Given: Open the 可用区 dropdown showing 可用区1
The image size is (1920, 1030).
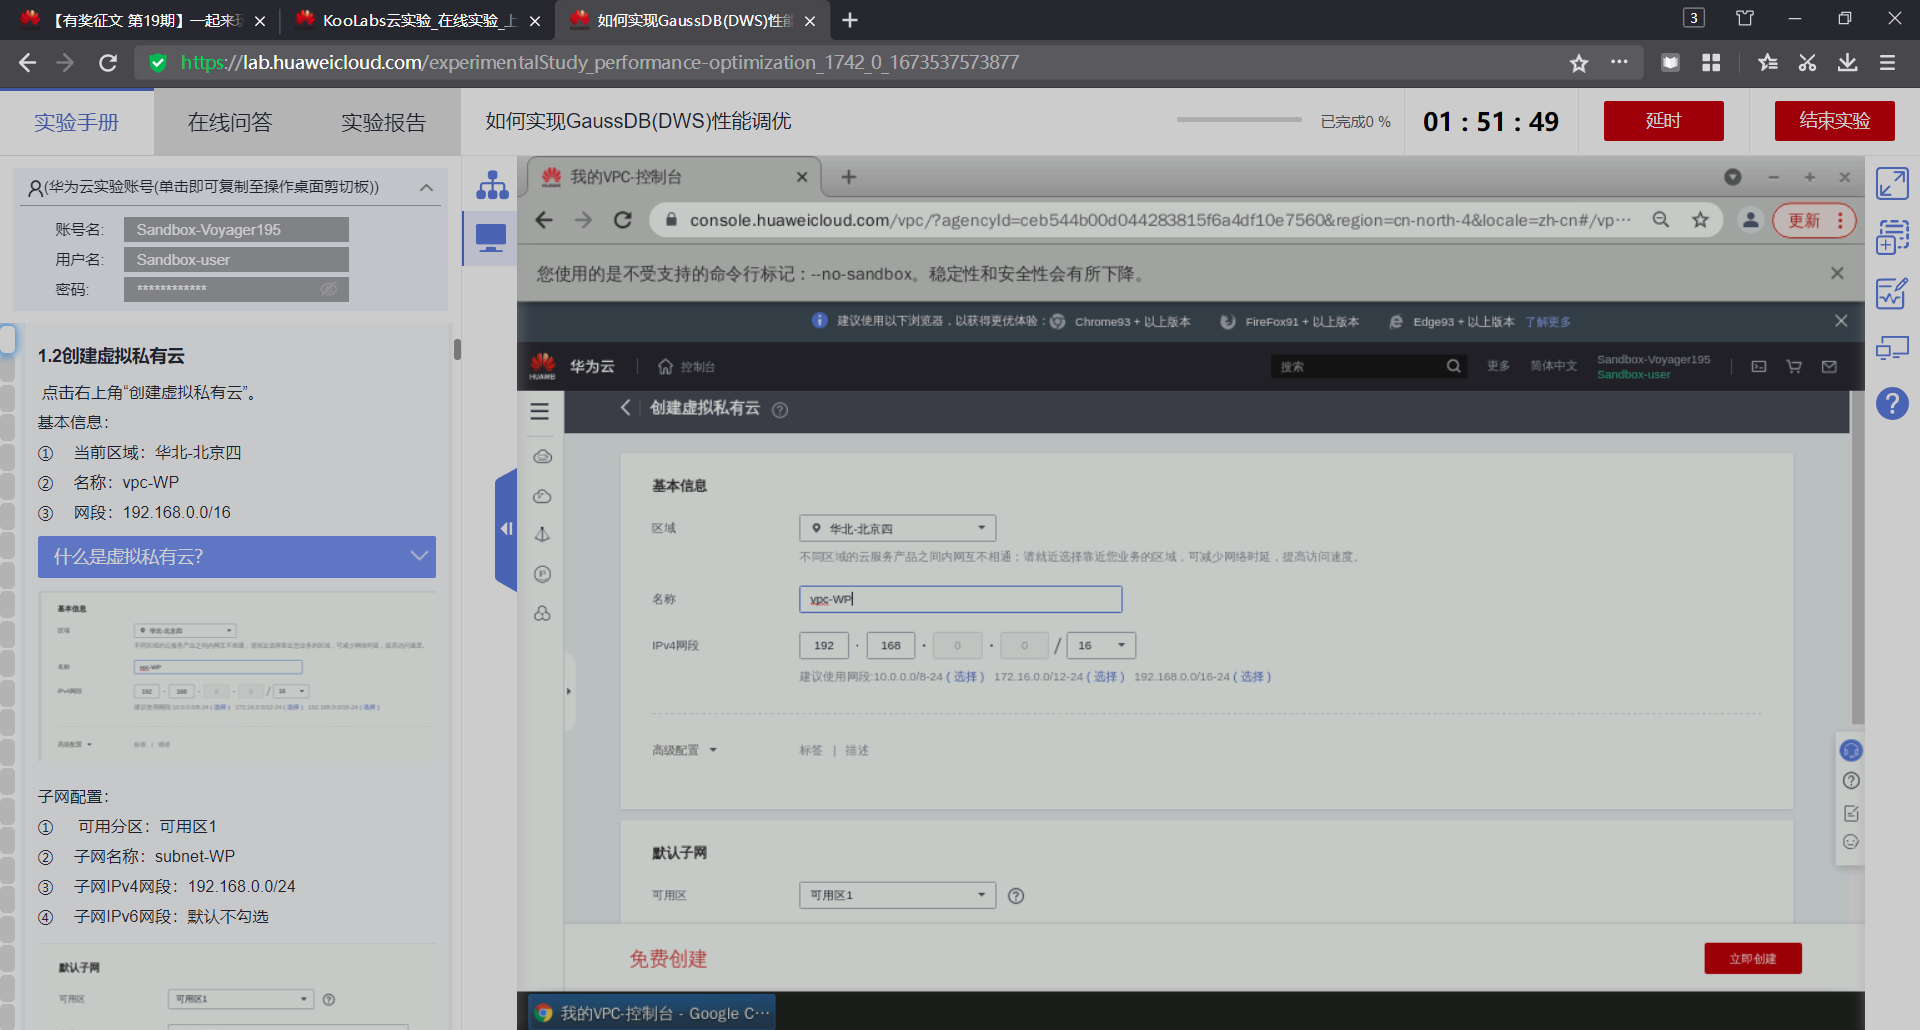Looking at the screenshot, I should coord(897,895).
